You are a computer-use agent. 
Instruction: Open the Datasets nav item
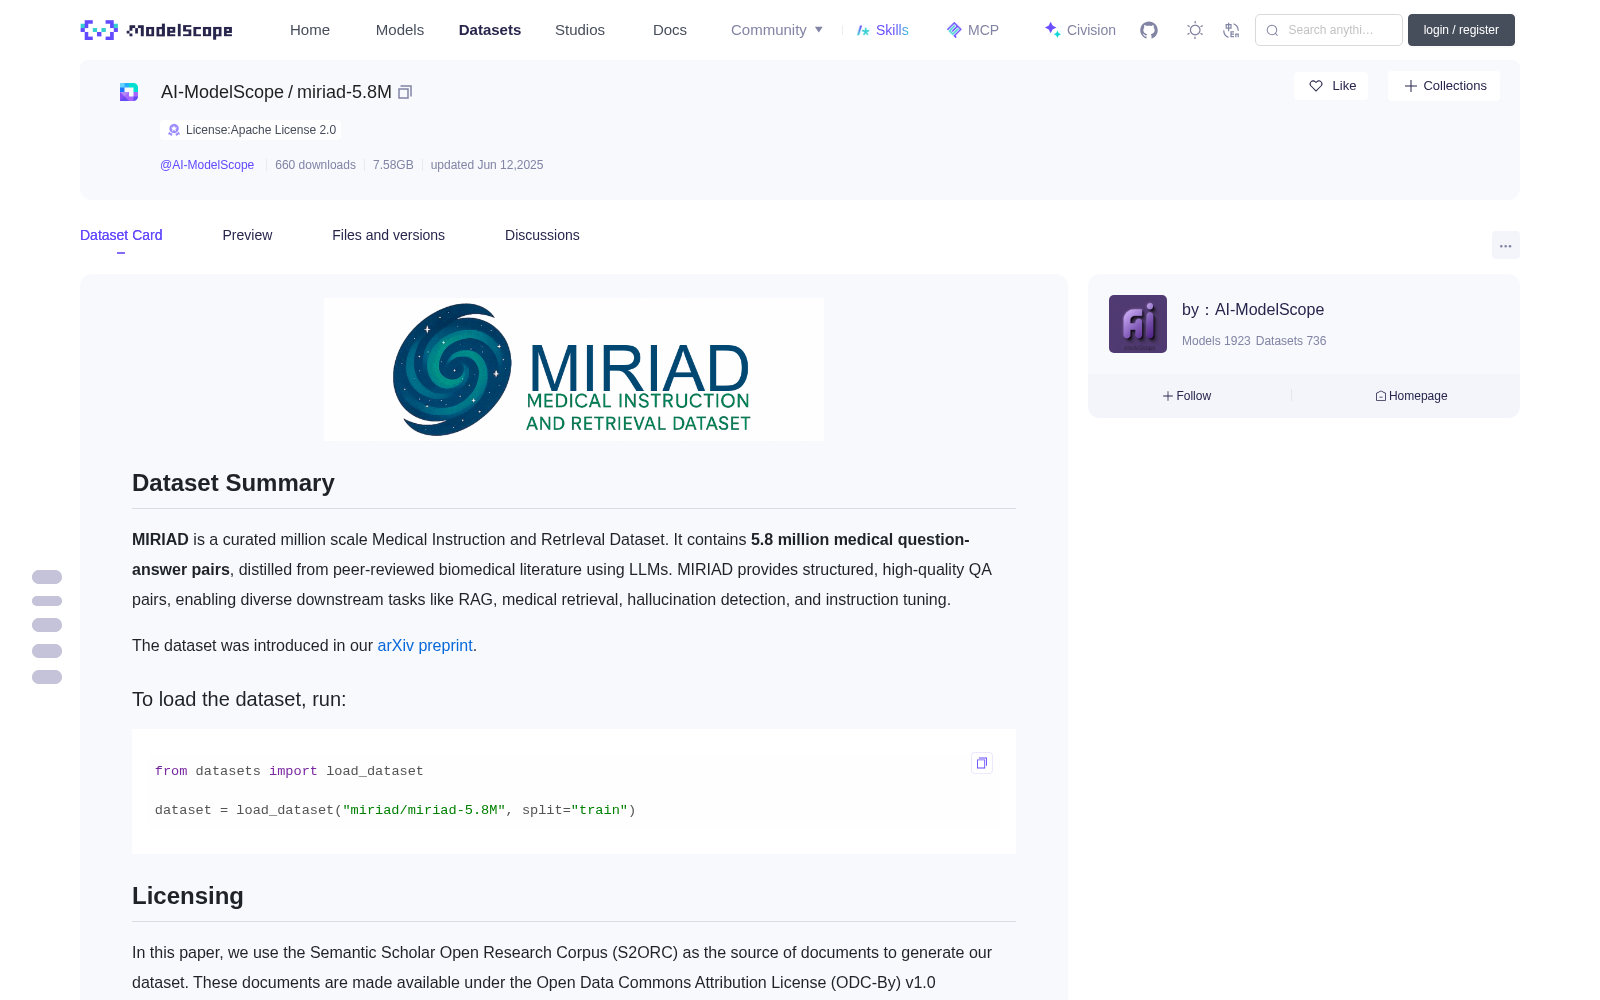click(490, 30)
